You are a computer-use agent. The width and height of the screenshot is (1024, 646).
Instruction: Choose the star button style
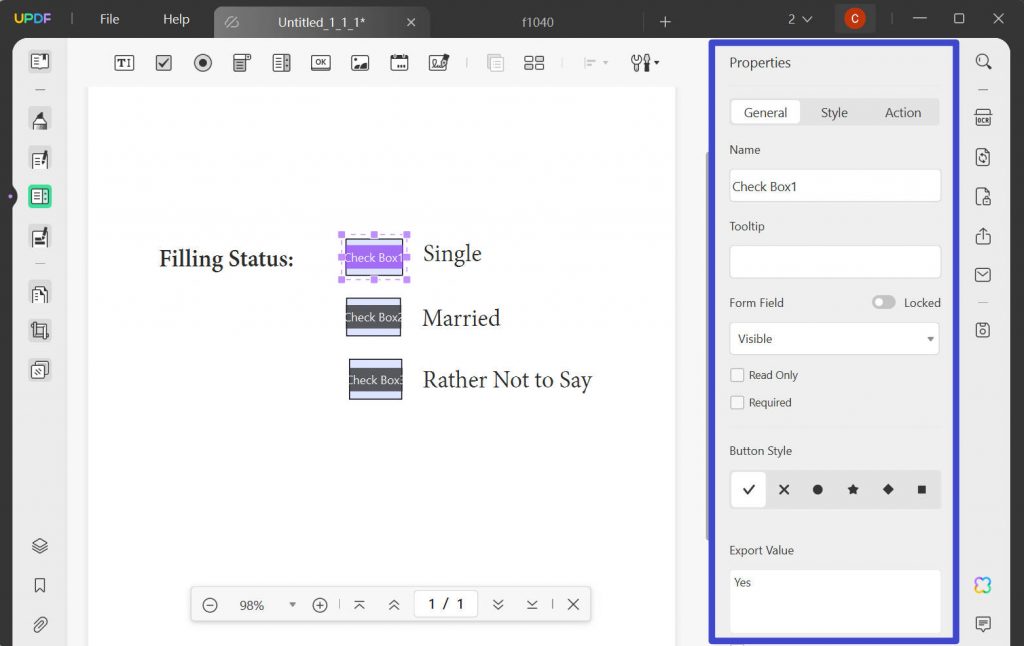tap(853, 490)
